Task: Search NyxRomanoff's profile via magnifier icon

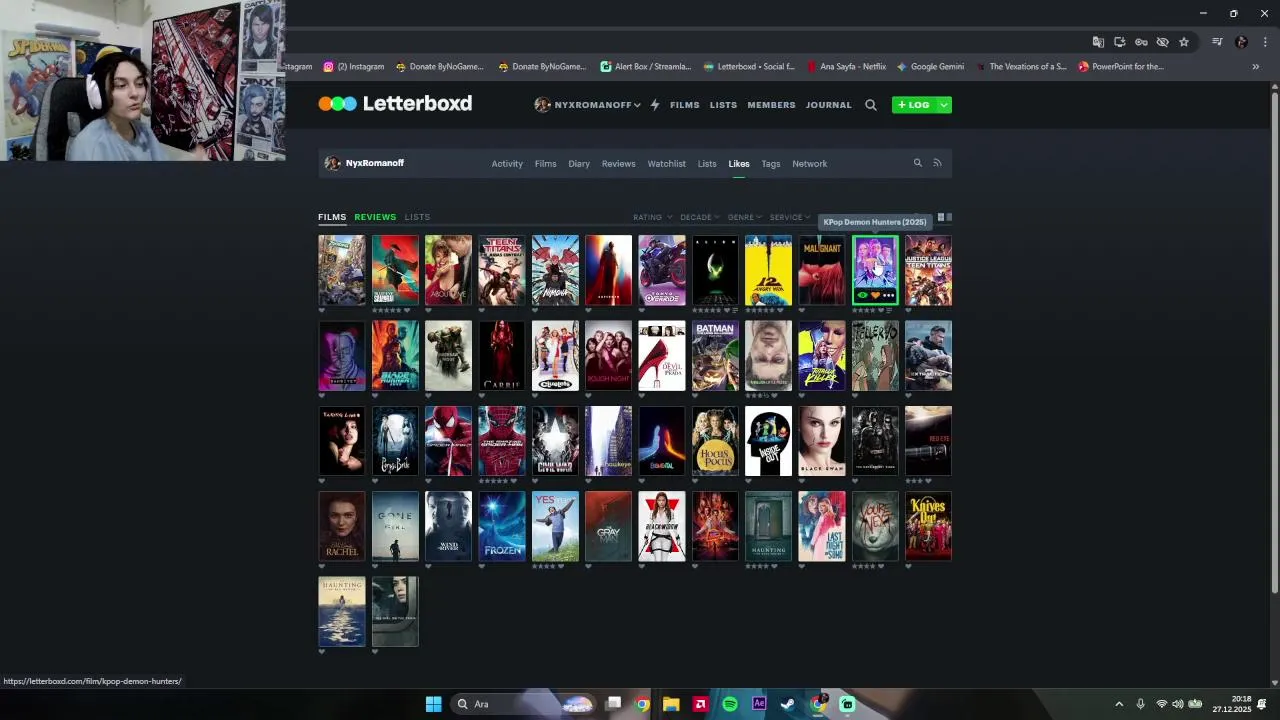Action: (917, 163)
